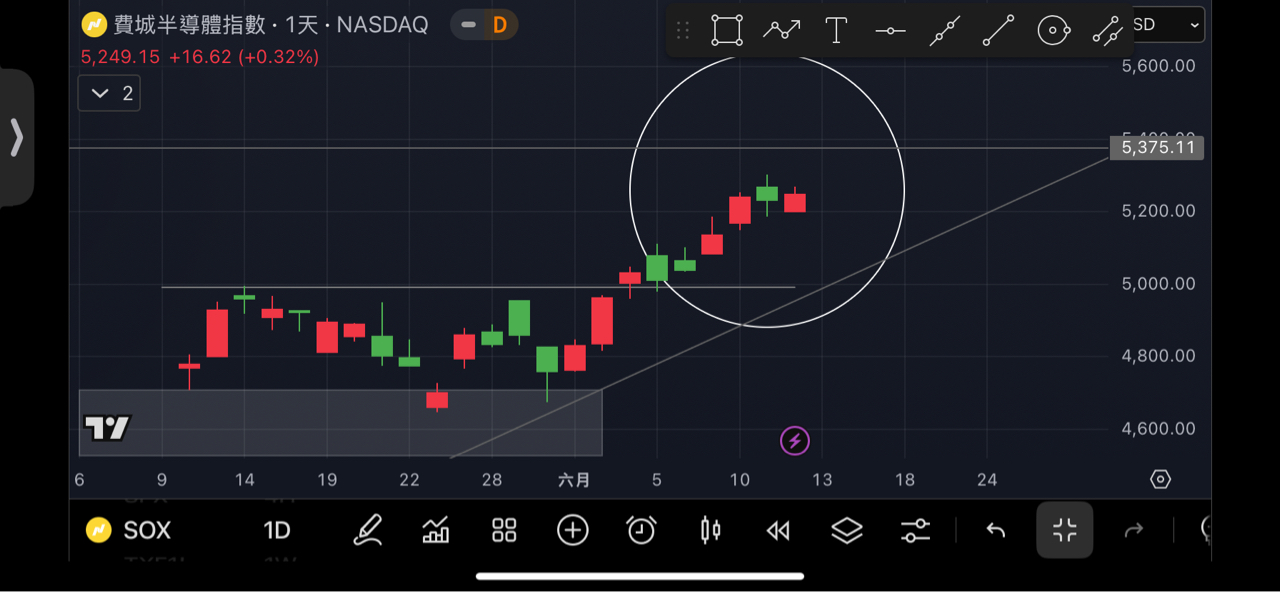
Task: Select the Text tool
Action: (x=836, y=31)
